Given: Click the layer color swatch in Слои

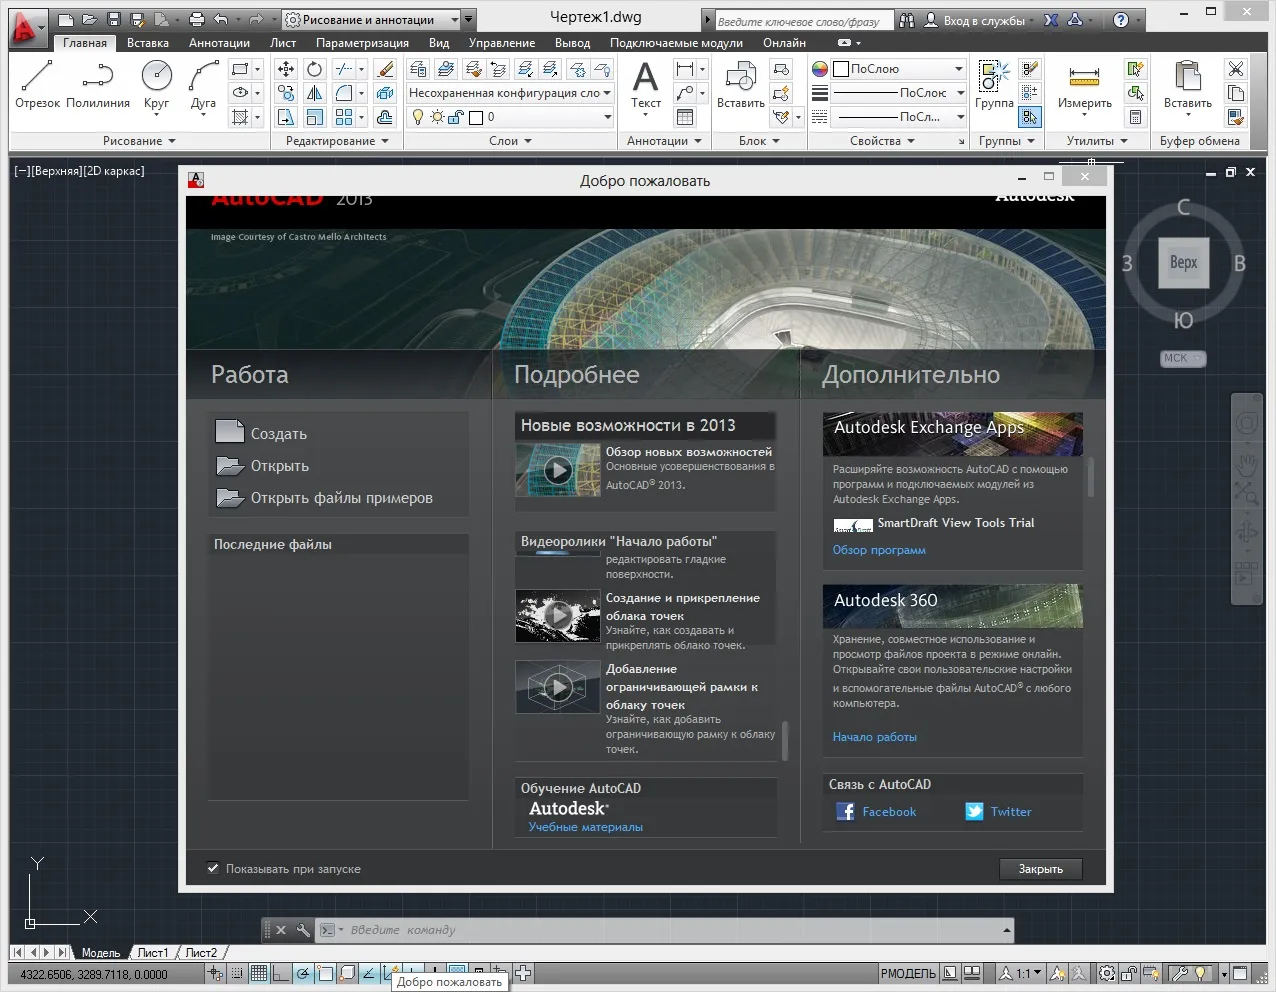Looking at the screenshot, I should click(x=476, y=117).
